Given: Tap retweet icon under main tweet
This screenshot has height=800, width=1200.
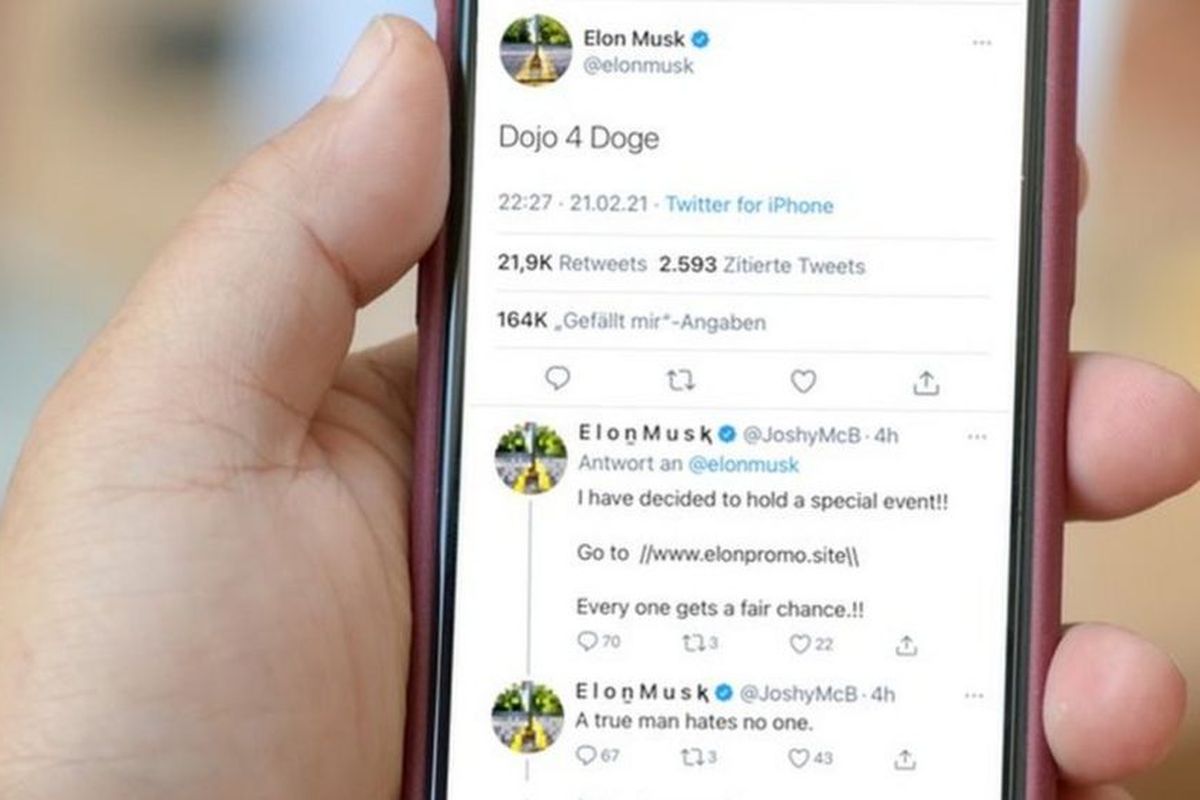Looking at the screenshot, I should pyautogui.click(x=680, y=380).
